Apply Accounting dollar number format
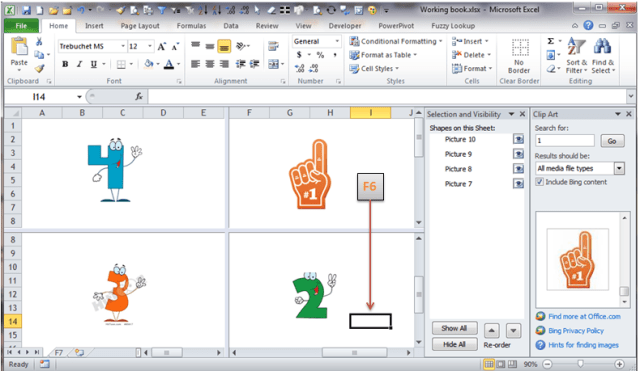 click(x=299, y=55)
